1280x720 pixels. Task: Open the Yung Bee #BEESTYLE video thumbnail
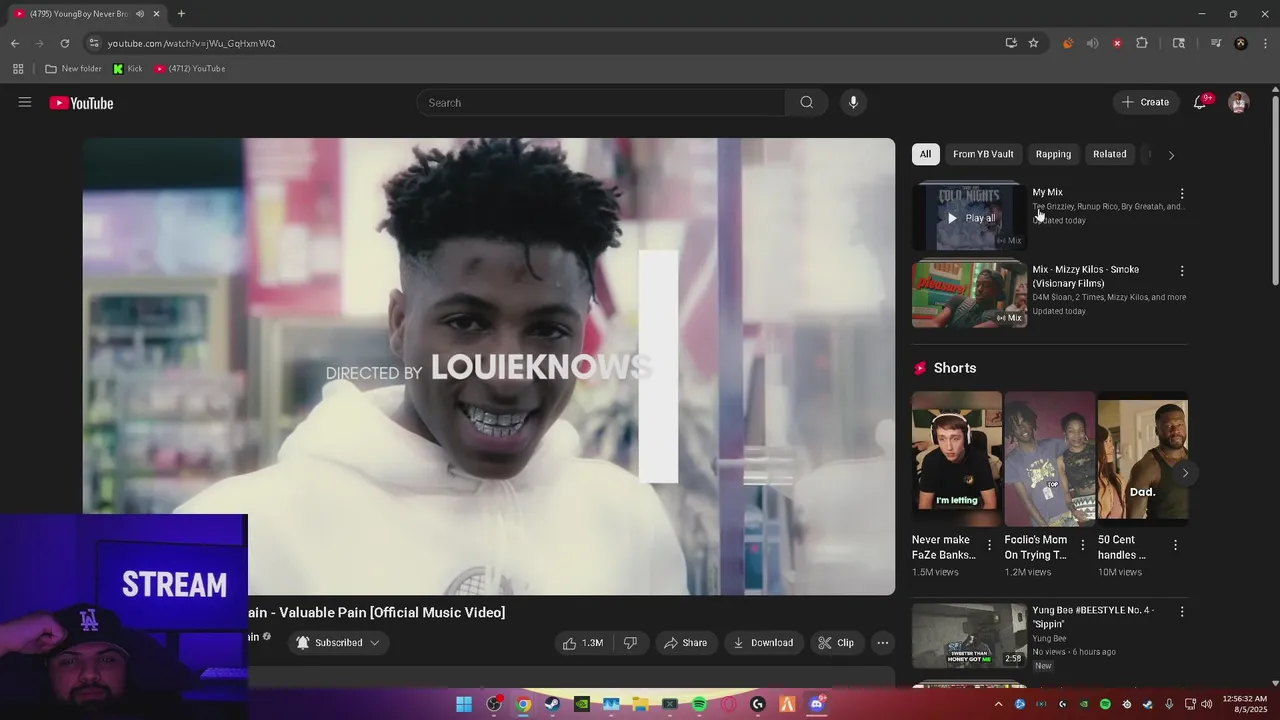970,635
